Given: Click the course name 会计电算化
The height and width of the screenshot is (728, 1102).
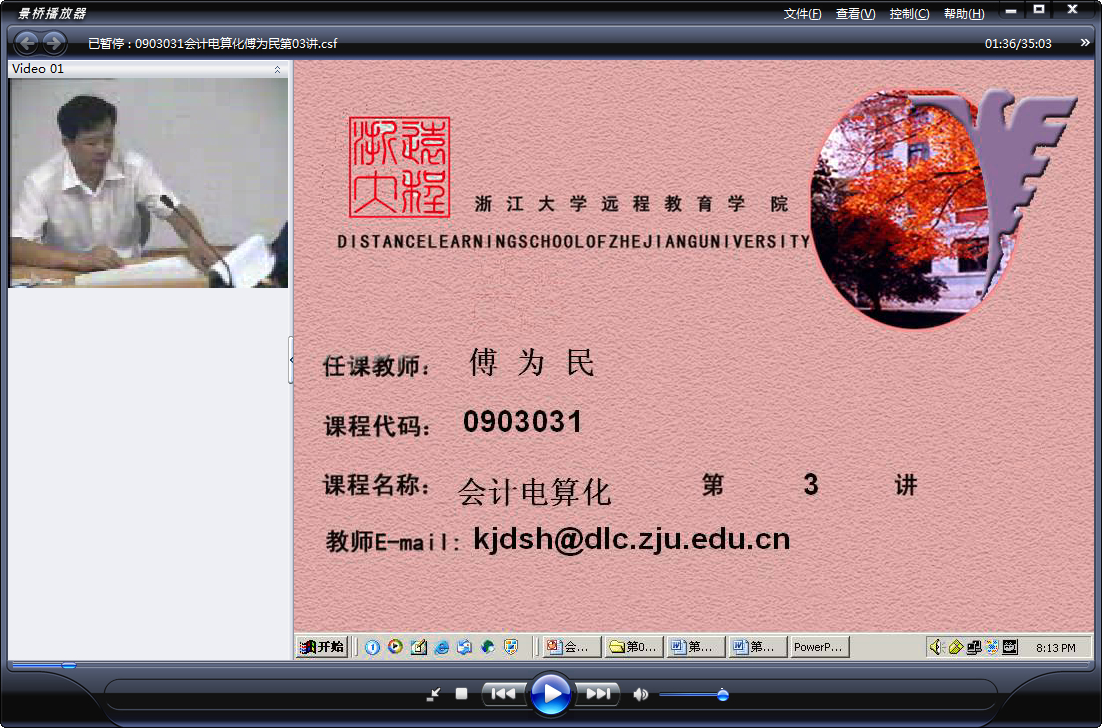Looking at the screenshot, I should tap(534, 492).
